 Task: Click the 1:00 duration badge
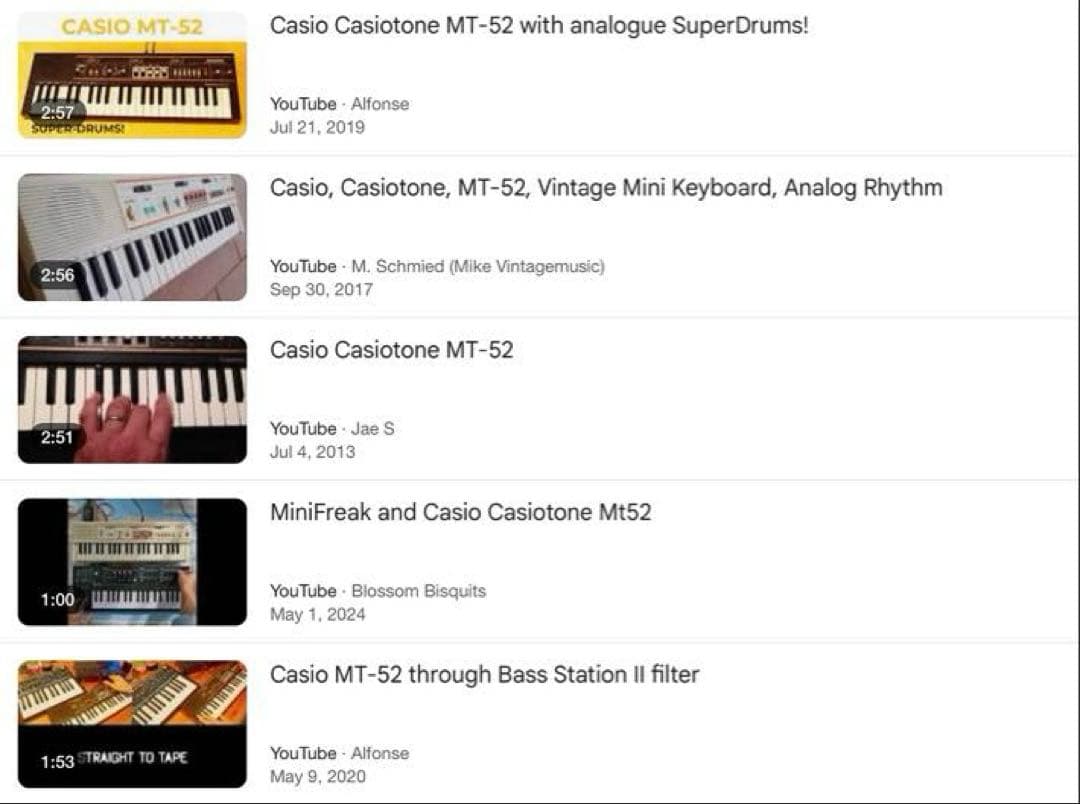[x=57, y=600]
